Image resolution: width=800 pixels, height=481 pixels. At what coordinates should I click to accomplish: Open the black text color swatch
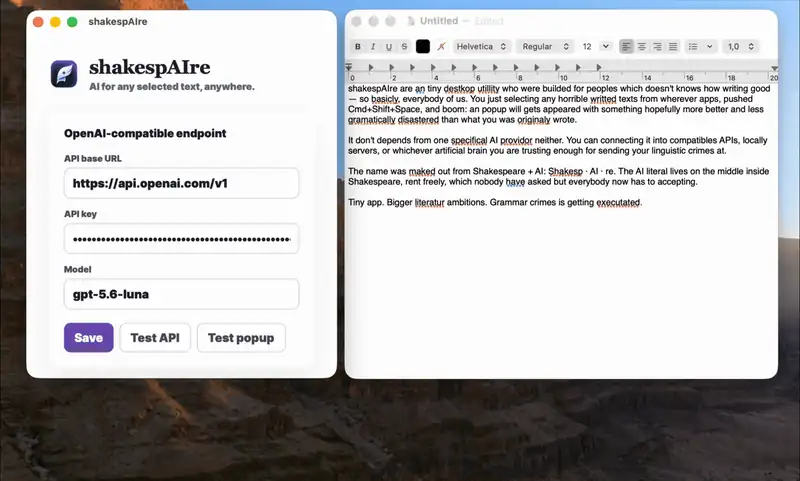click(422, 46)
